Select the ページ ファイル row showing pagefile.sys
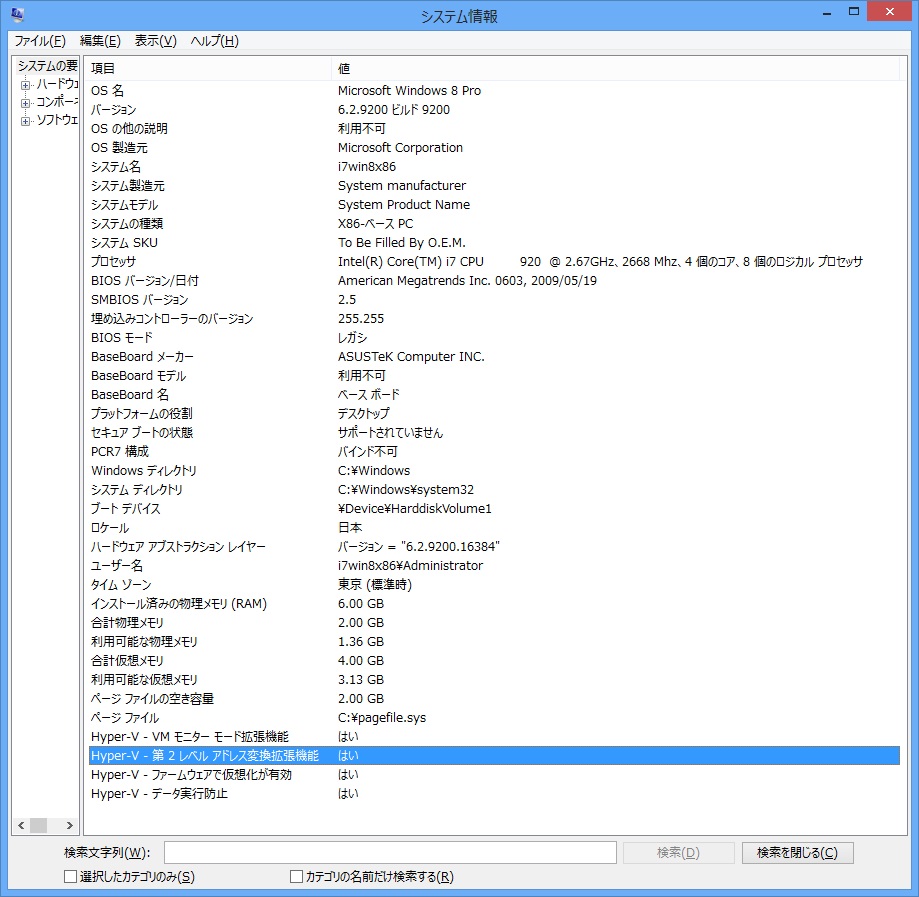The height and width of the screenshot is (897, 919). (x=494, y=718)
